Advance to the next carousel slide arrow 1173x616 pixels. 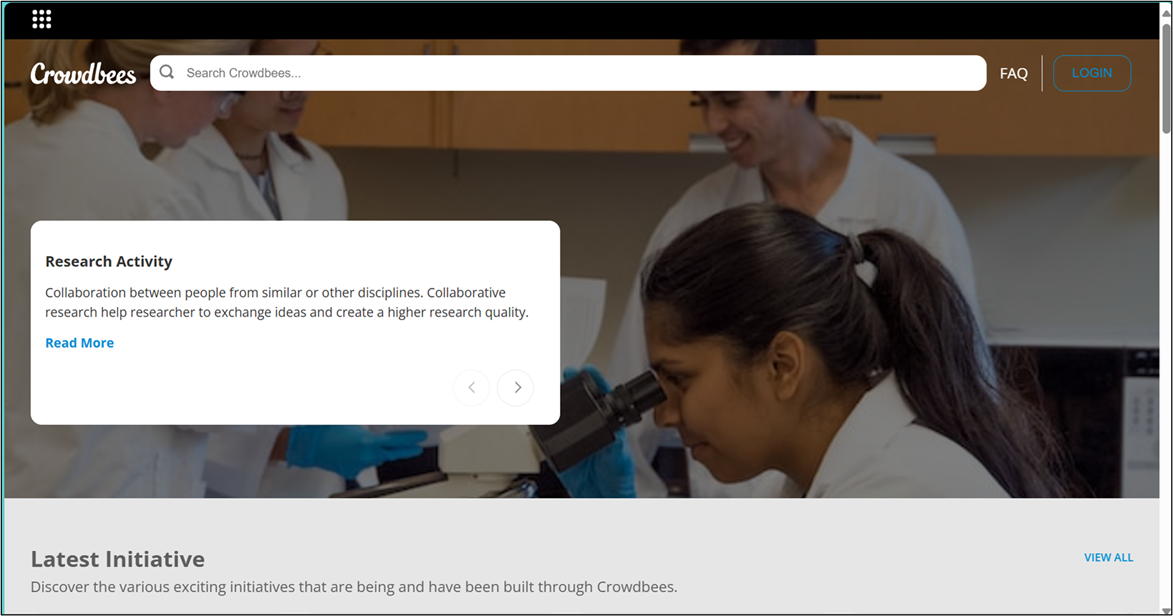516,388
